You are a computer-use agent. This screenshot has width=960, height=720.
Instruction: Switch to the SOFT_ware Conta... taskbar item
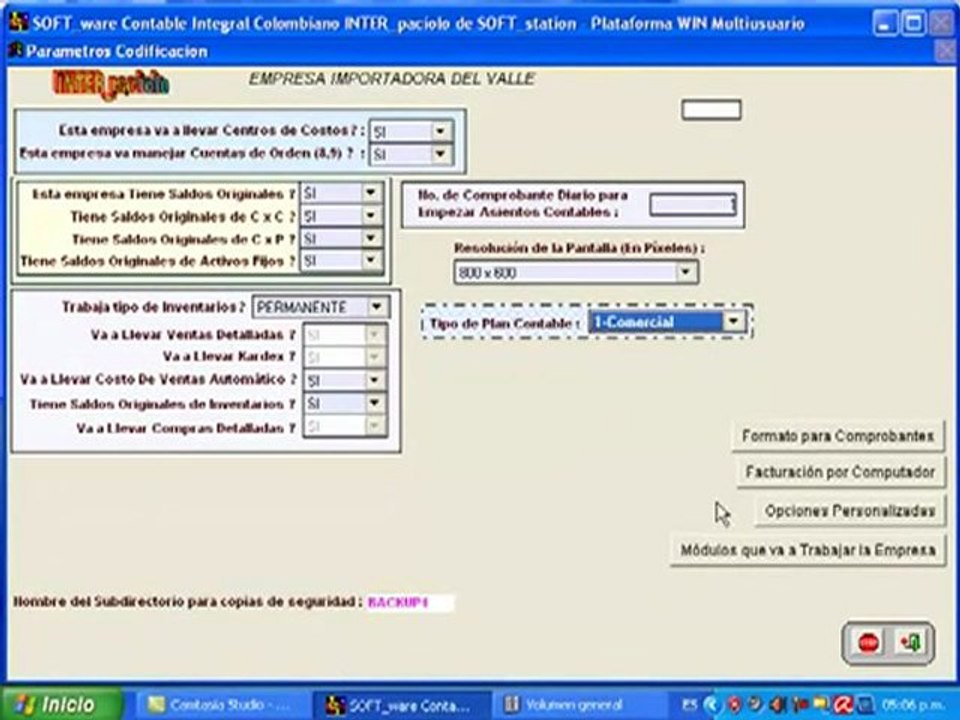(x=402, y=705)
